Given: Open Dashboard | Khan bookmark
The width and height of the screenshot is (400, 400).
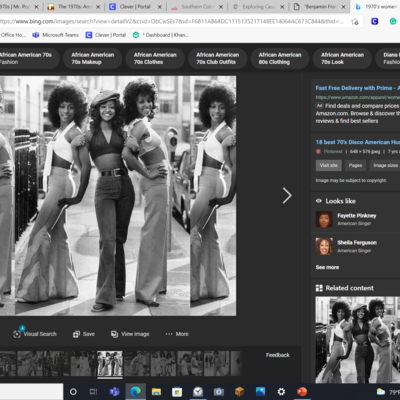Looking at the screenshot, I should (x=161, y=35).
